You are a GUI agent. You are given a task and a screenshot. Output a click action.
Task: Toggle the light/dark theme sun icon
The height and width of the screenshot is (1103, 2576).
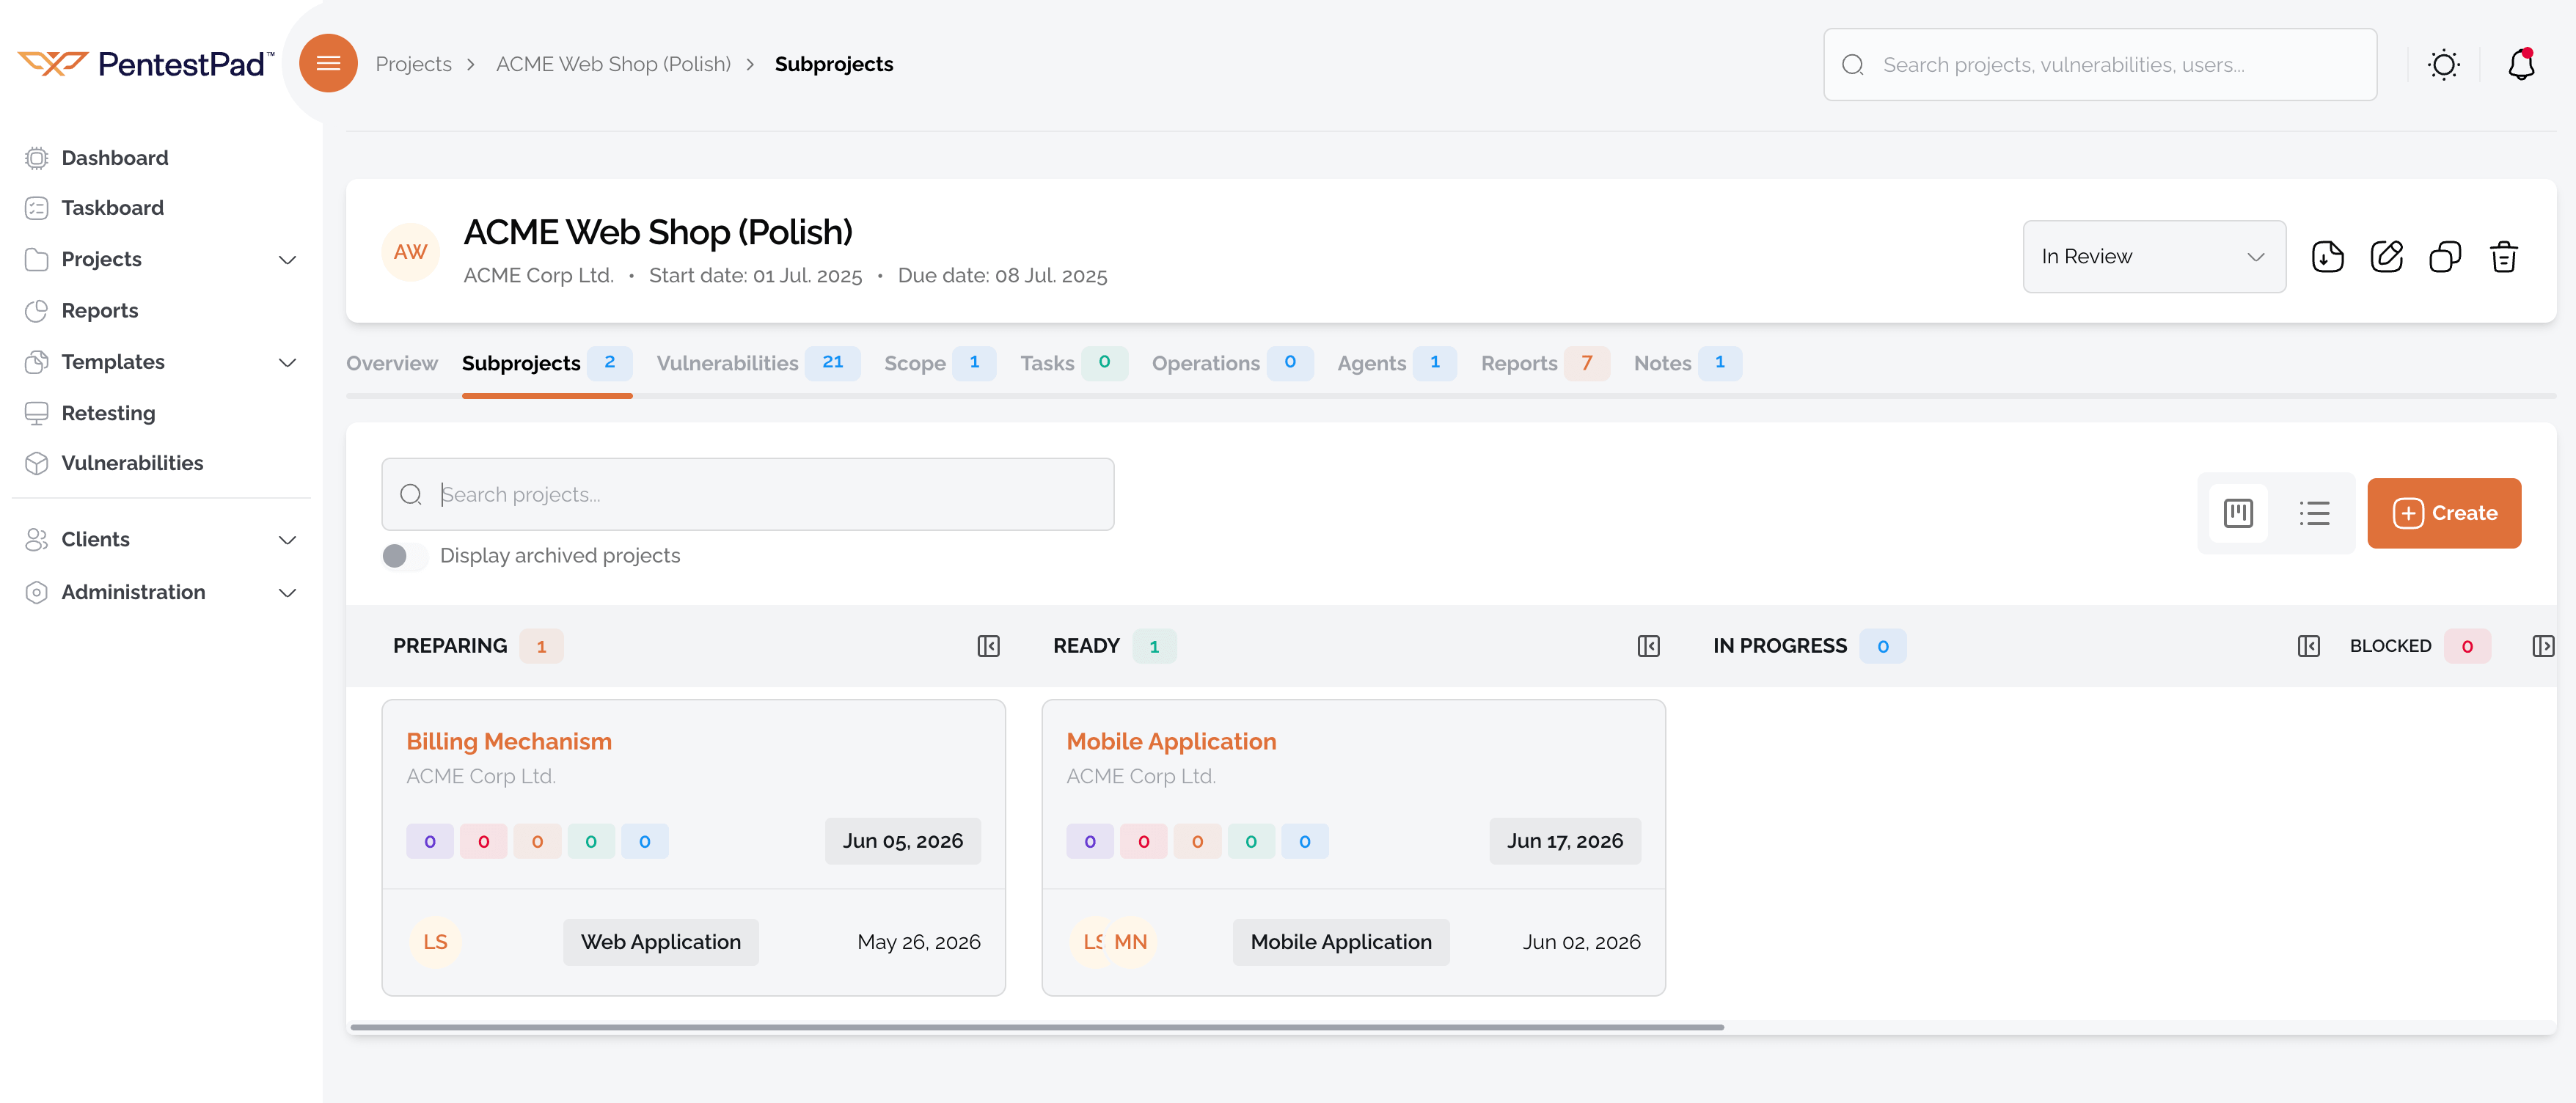coord(2443,65)
